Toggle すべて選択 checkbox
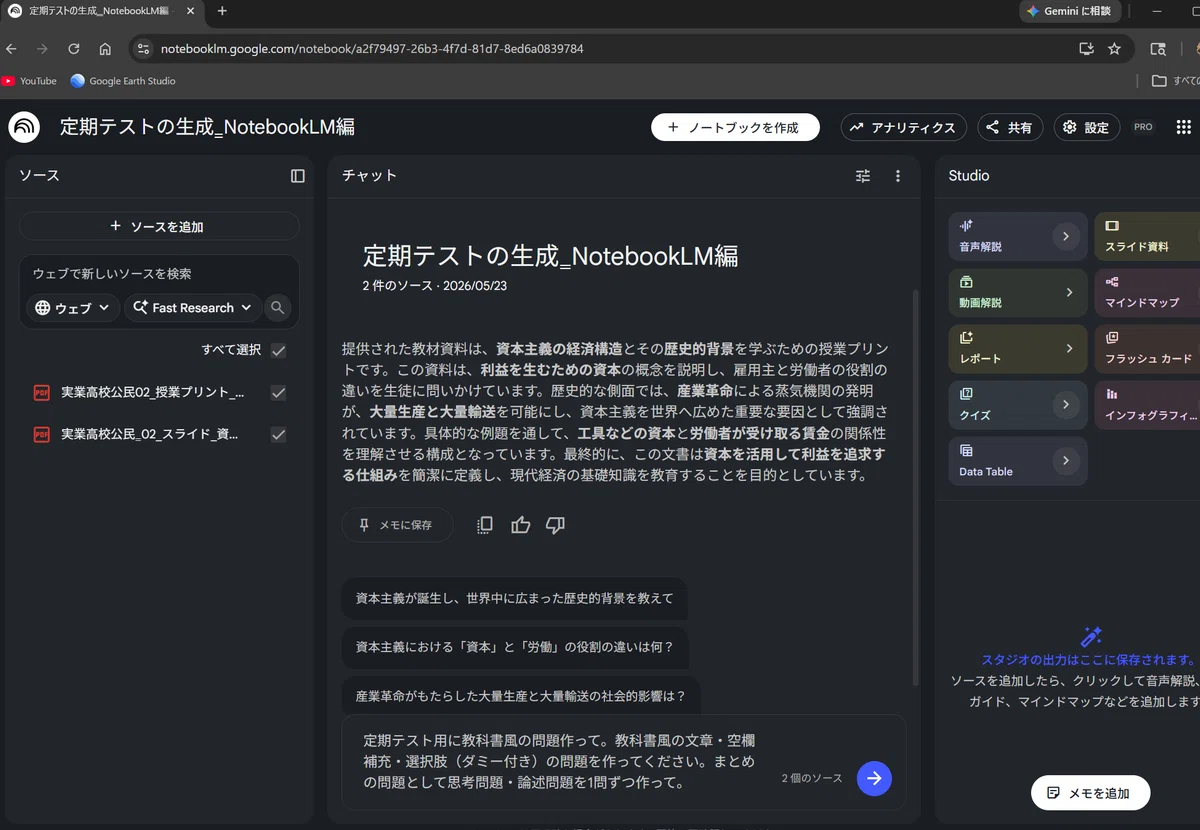 pyautogui.click(x=278, y=351)
